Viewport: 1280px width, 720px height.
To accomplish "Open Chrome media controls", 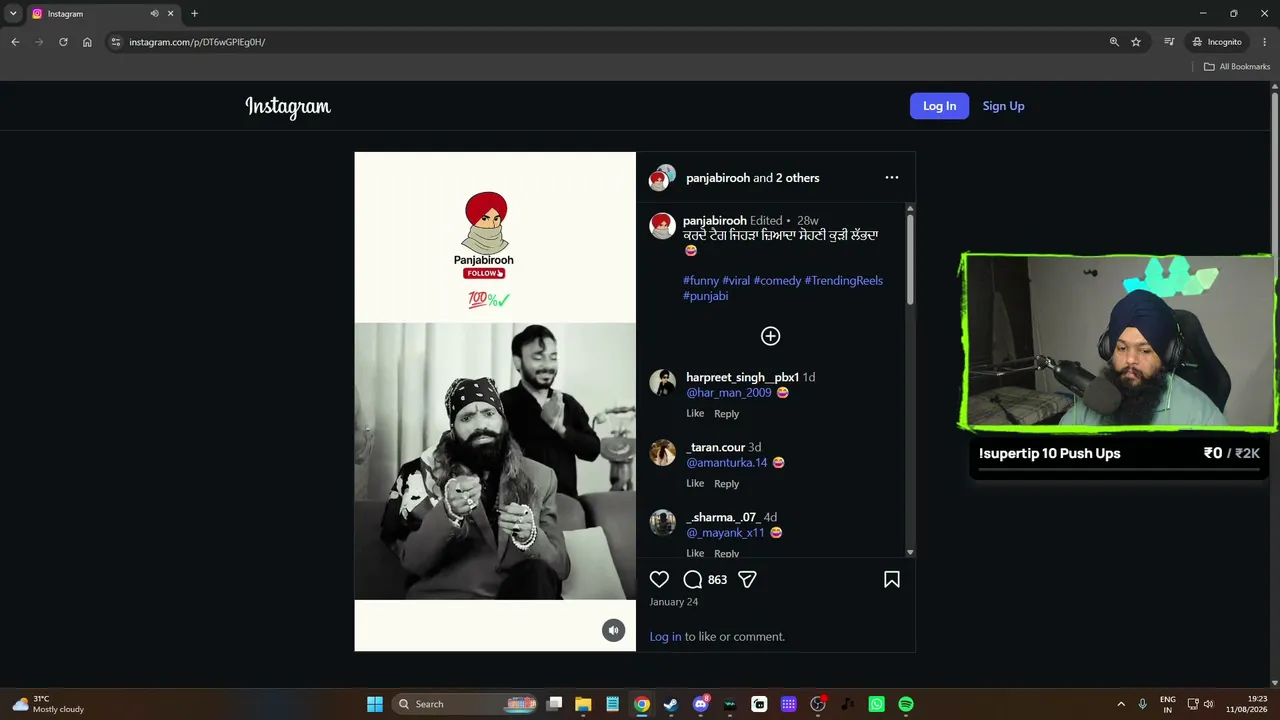I will pos(1169,42).
